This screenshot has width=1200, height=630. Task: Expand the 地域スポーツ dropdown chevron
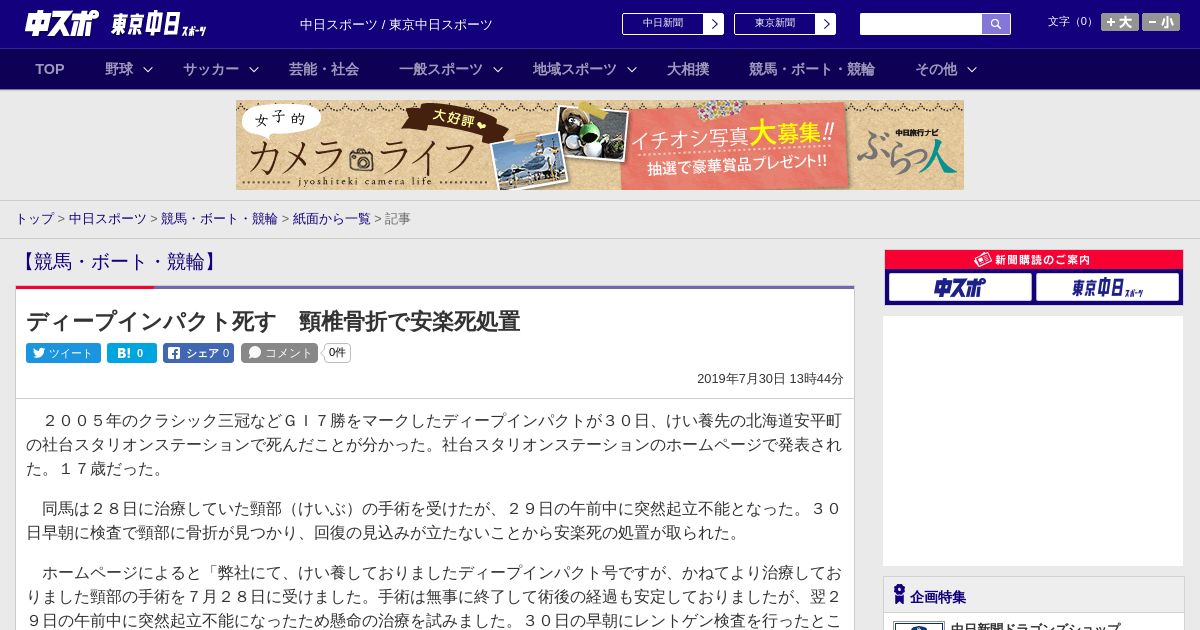pos(632,70)
